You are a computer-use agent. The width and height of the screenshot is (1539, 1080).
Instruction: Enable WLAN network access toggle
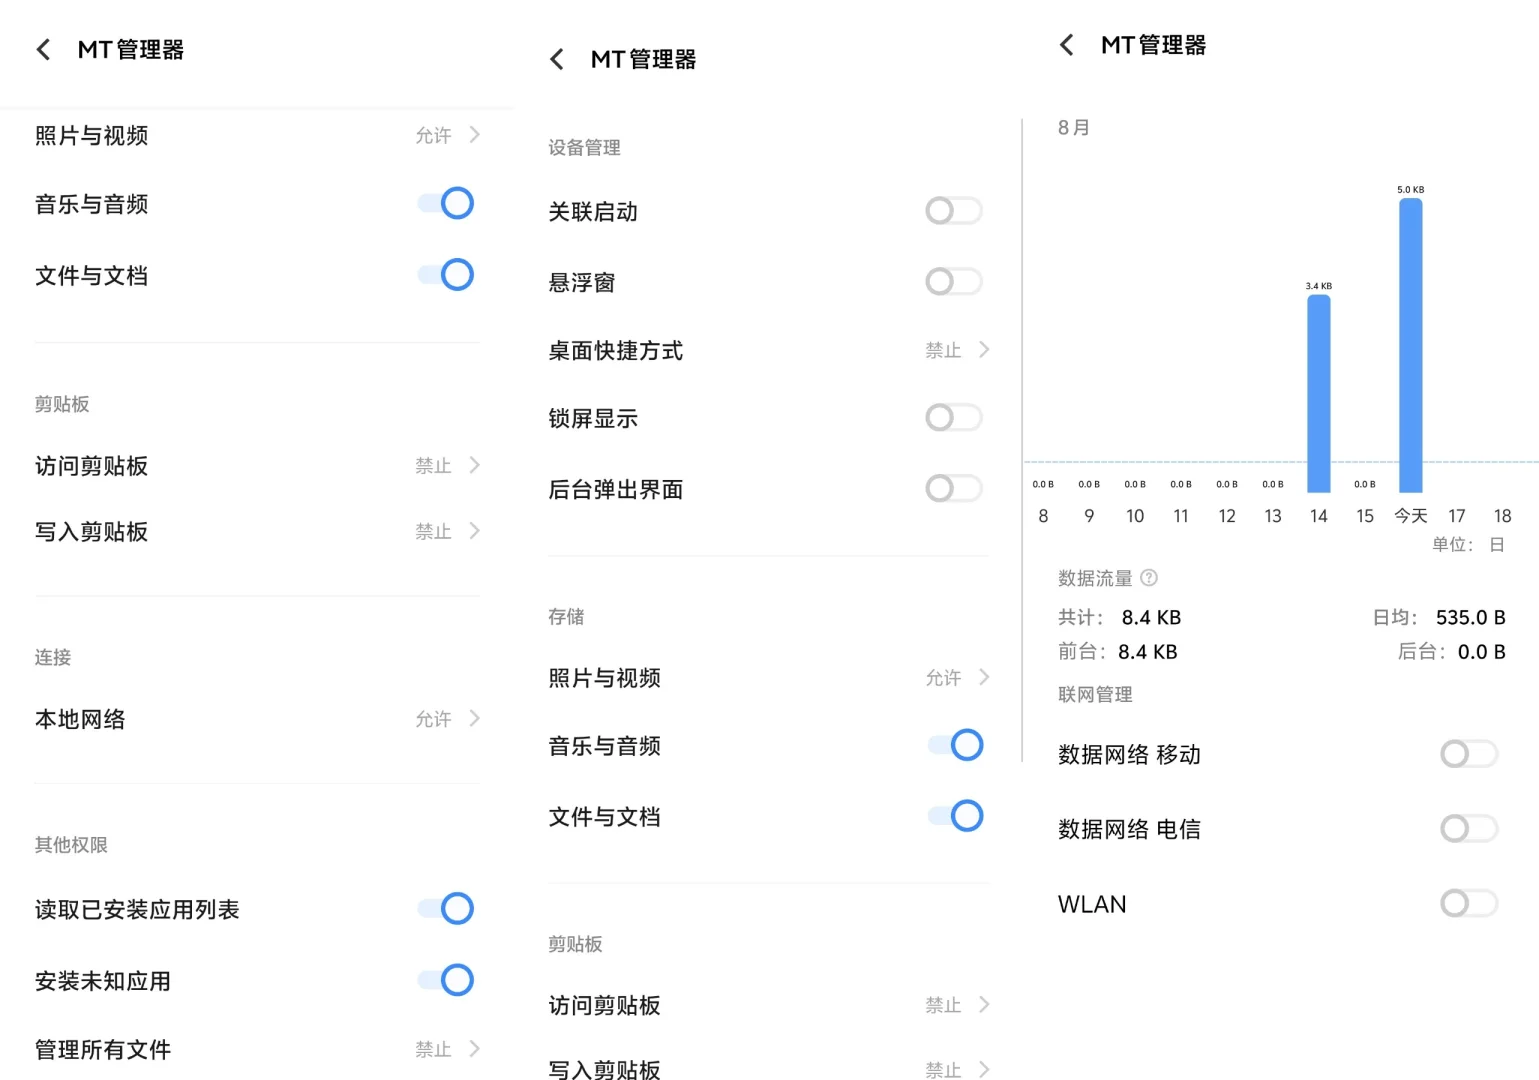pyautogui.click(x=1467, y=903)
